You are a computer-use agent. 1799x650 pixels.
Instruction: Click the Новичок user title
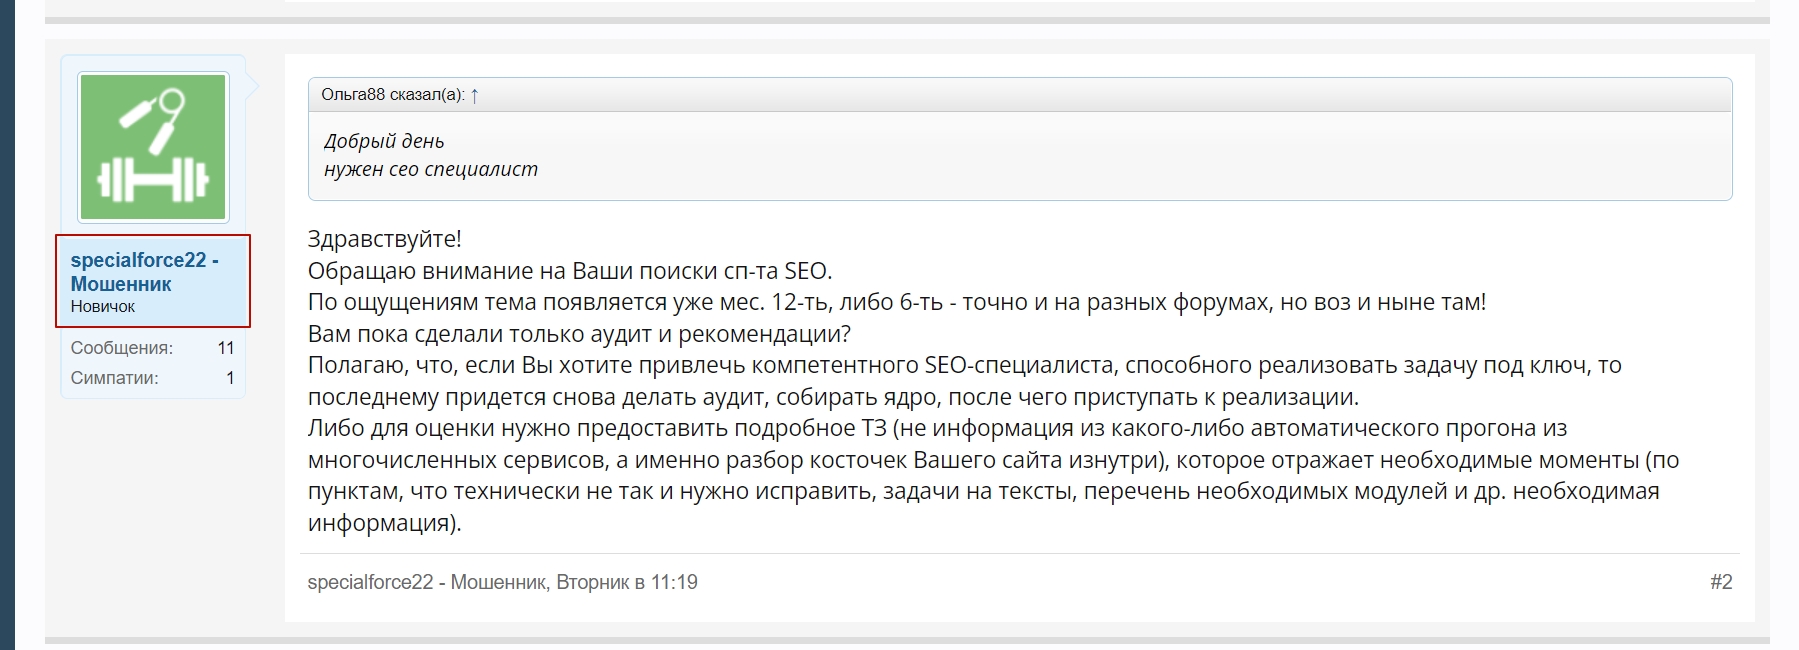click(x=102, y=307)
